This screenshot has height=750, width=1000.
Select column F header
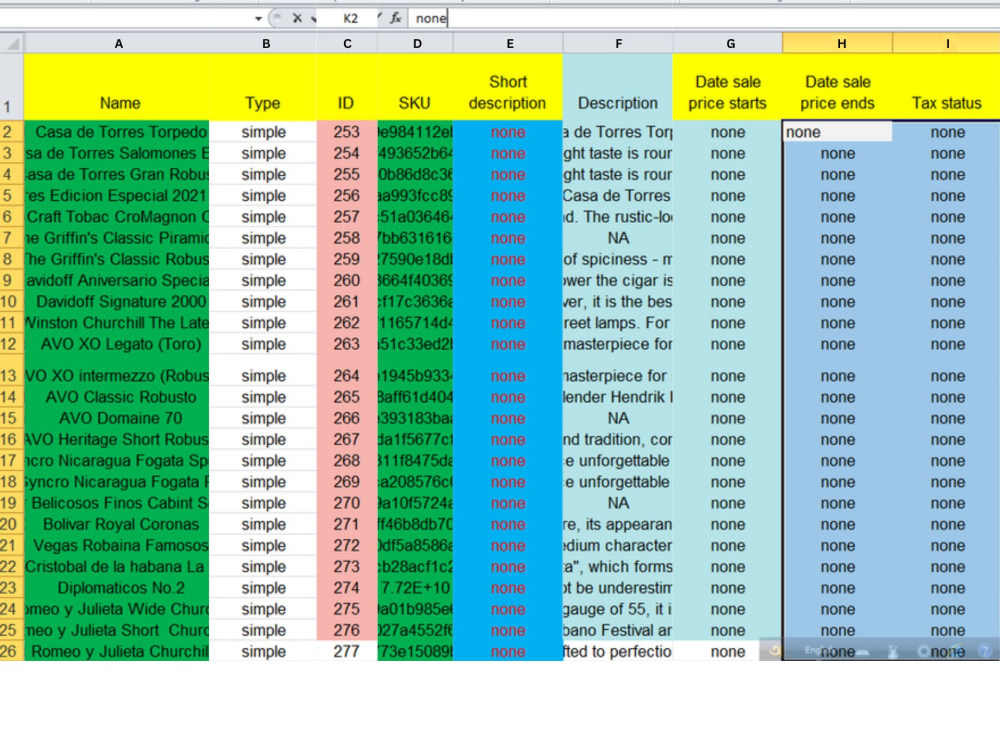pos(618,43)
